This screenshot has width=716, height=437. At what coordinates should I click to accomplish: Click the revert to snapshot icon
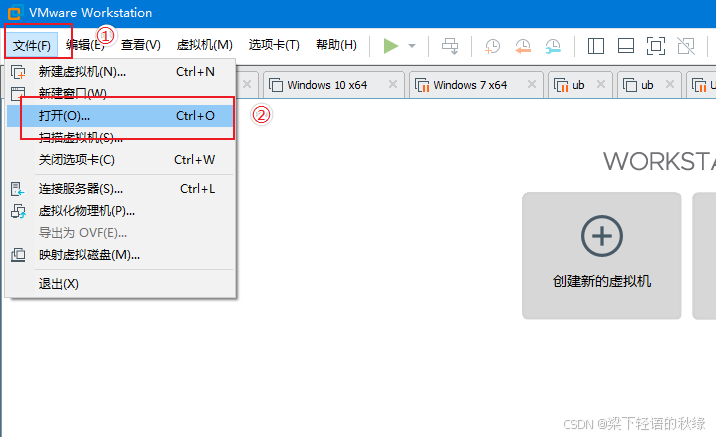[523, 46]
